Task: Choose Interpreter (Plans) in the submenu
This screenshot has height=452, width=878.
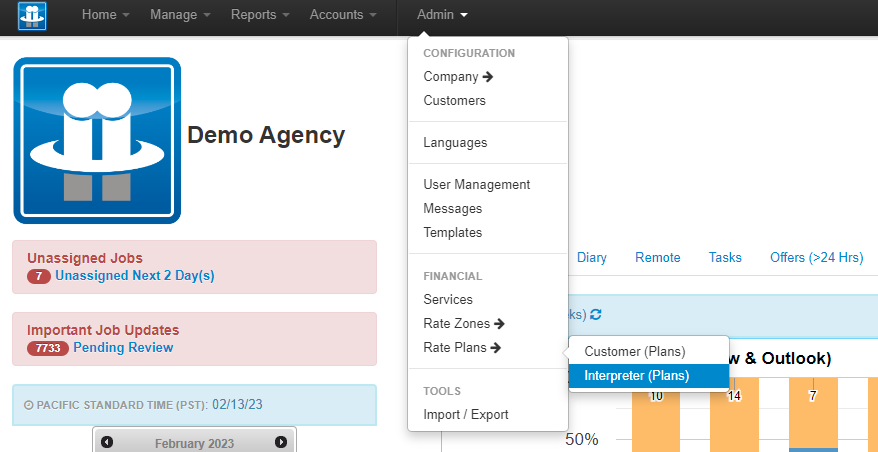Action: pyautogui.click(x=649, y=376)
